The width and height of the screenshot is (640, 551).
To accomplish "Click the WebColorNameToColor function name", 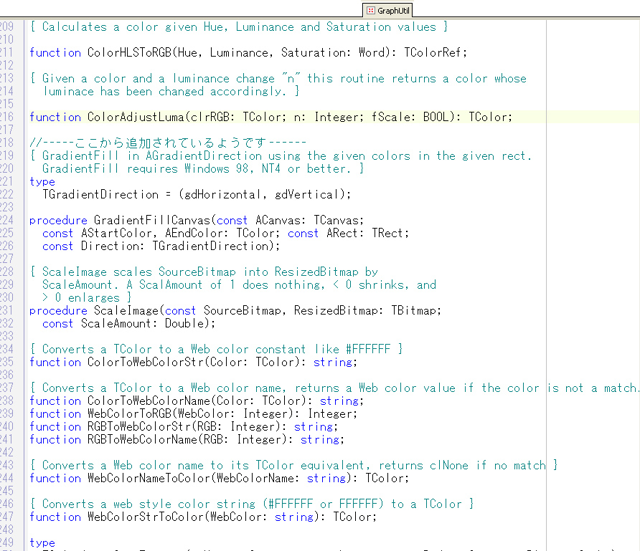I will pyautogui.click(x=149, y=478).
